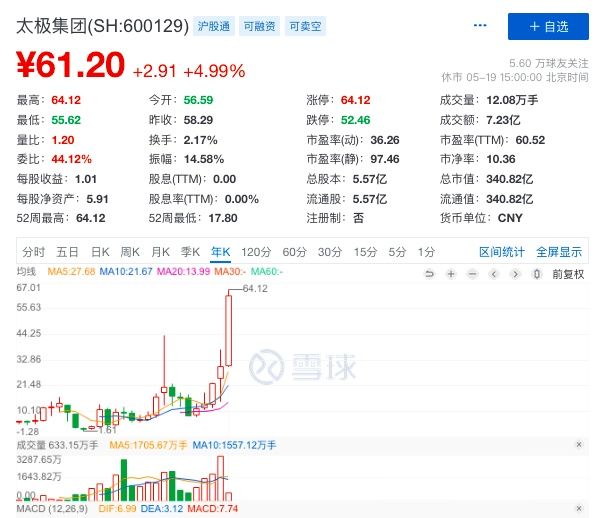Zoom in chart with plus icon
The width and height of the screenshot is (608, 518).
coord(451,274)
